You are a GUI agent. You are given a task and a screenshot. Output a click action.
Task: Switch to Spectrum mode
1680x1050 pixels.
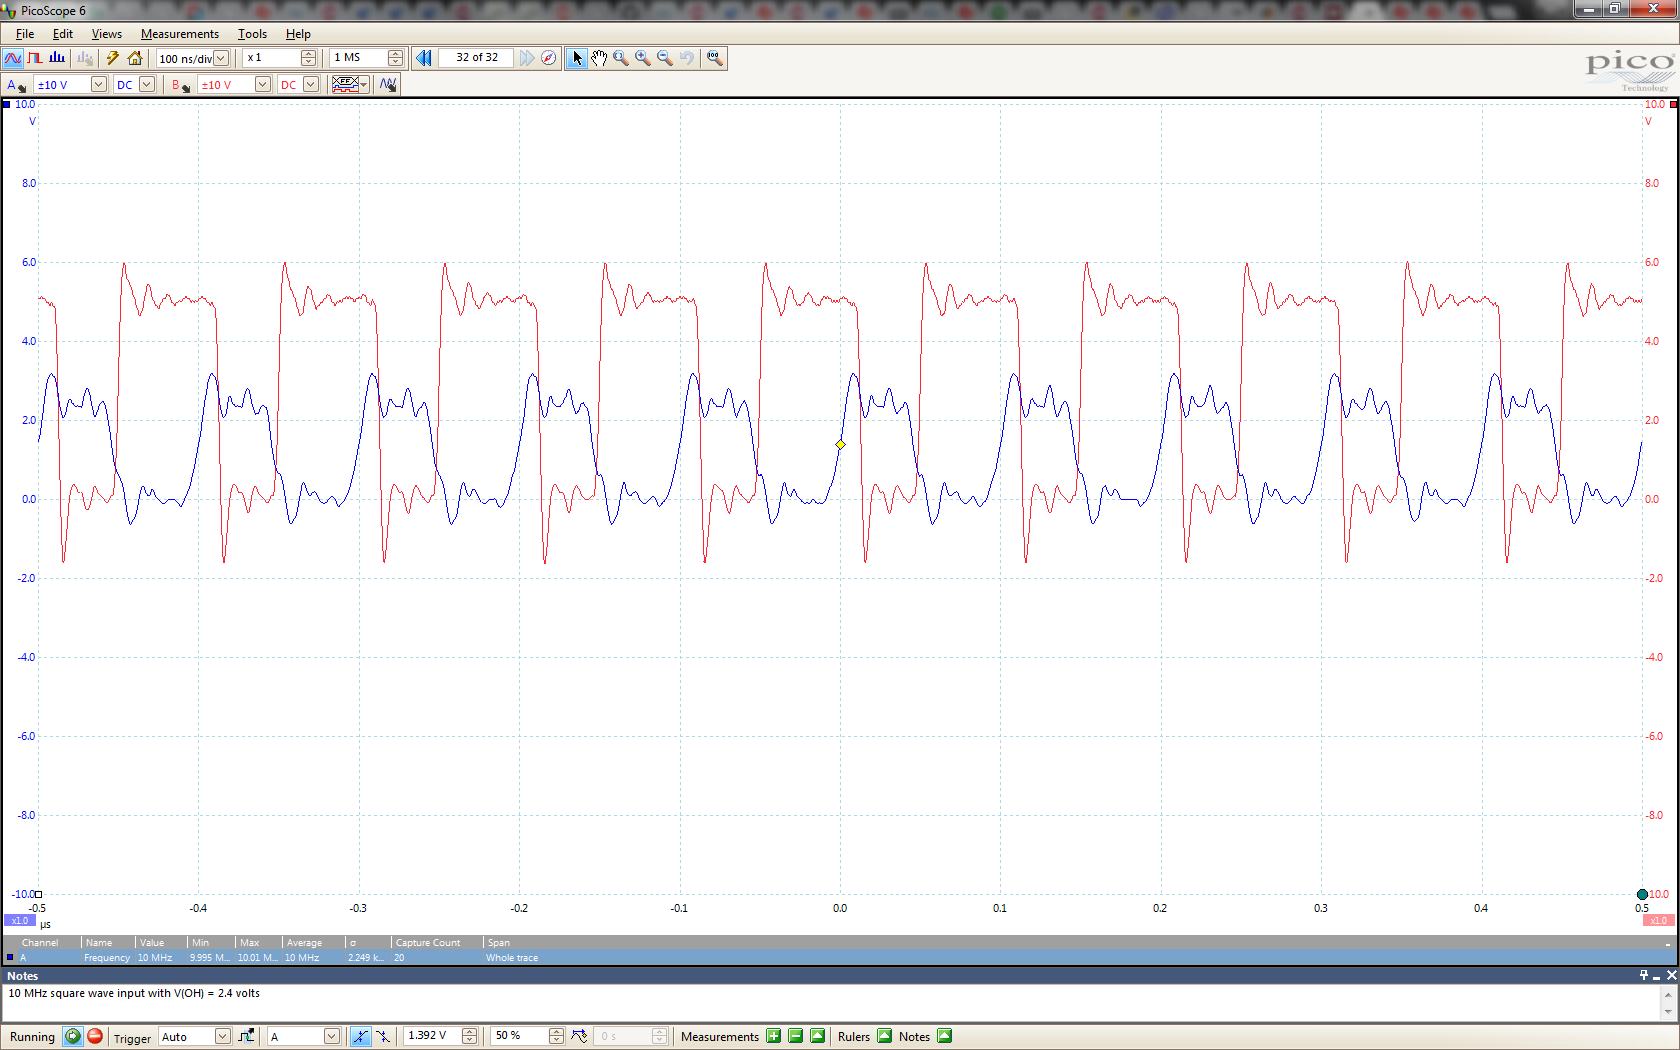[x=57, y=58]
